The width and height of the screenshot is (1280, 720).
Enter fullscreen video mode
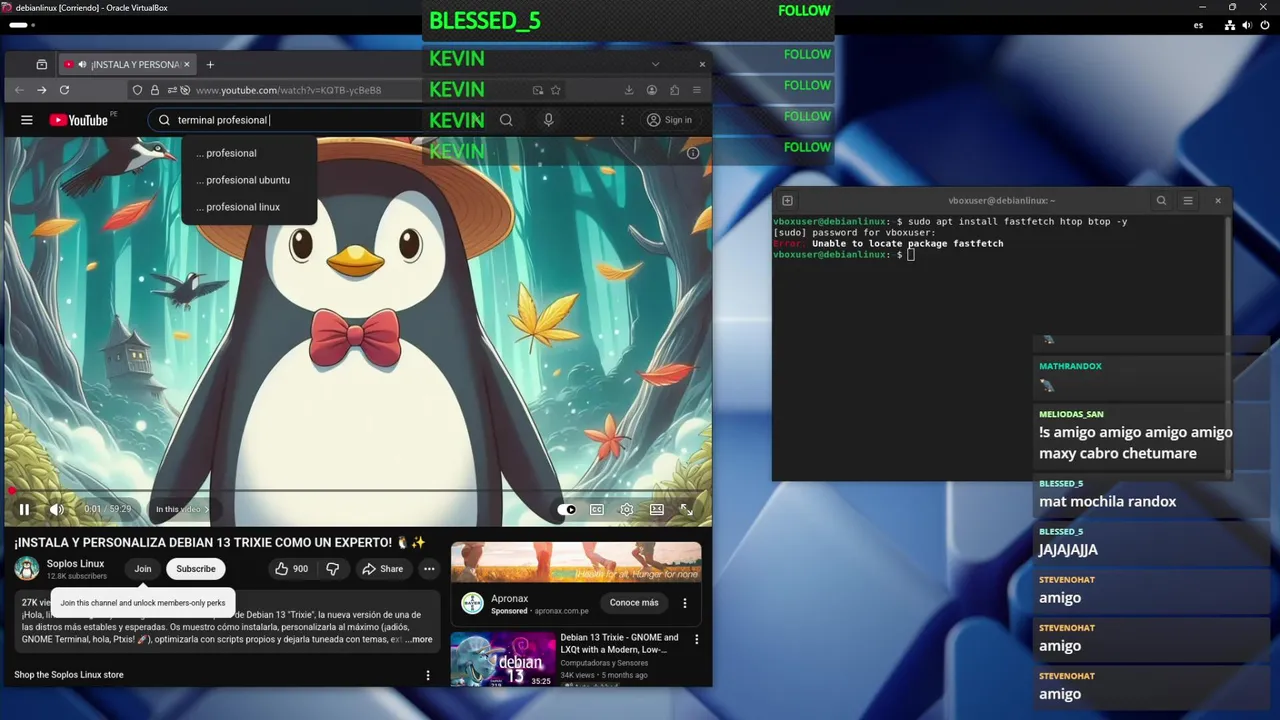[687, 509]
